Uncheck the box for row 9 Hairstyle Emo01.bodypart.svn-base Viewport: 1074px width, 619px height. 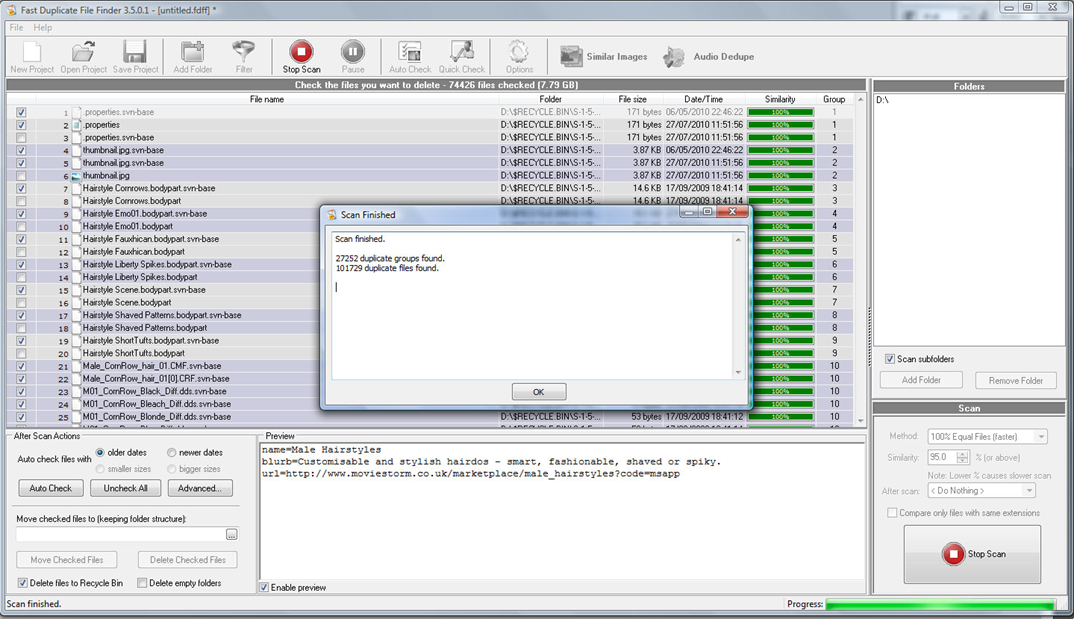pyautogui.click(x=21, y=214)
